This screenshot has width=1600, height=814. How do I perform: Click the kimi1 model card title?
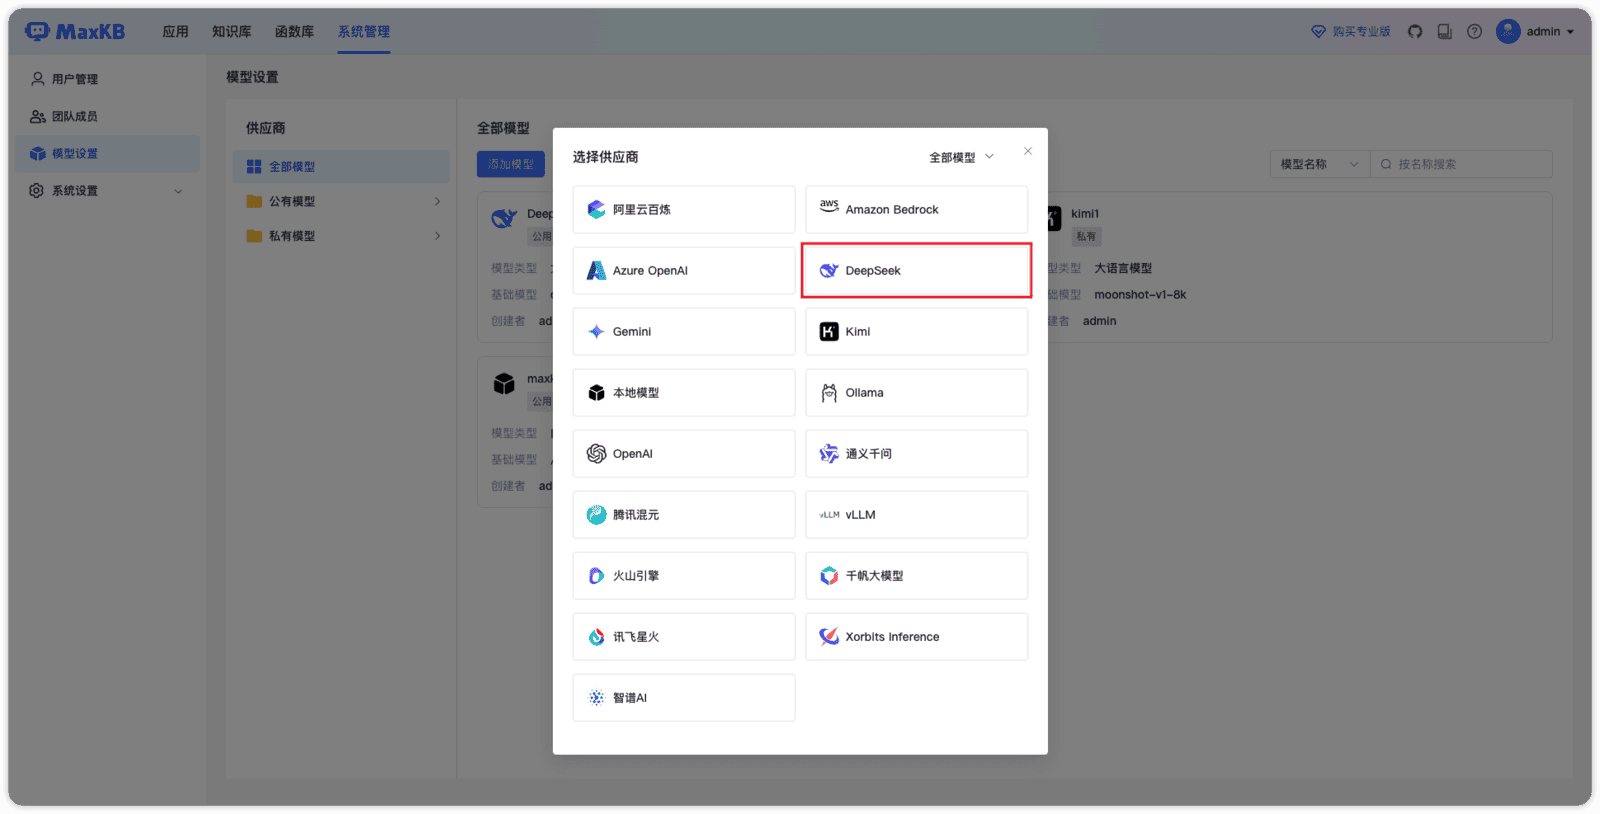[1085, 214]
